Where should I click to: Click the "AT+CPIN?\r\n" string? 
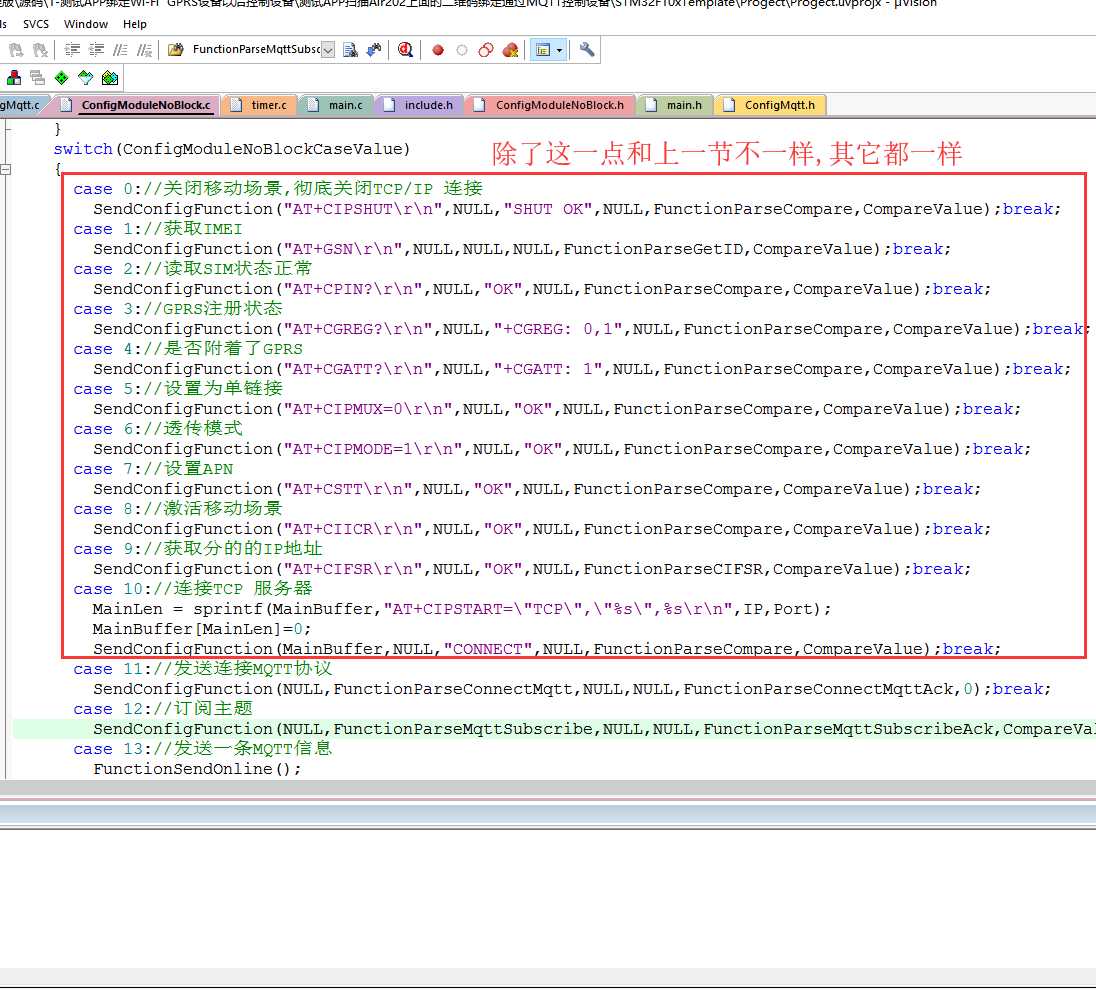click(353, 289)
